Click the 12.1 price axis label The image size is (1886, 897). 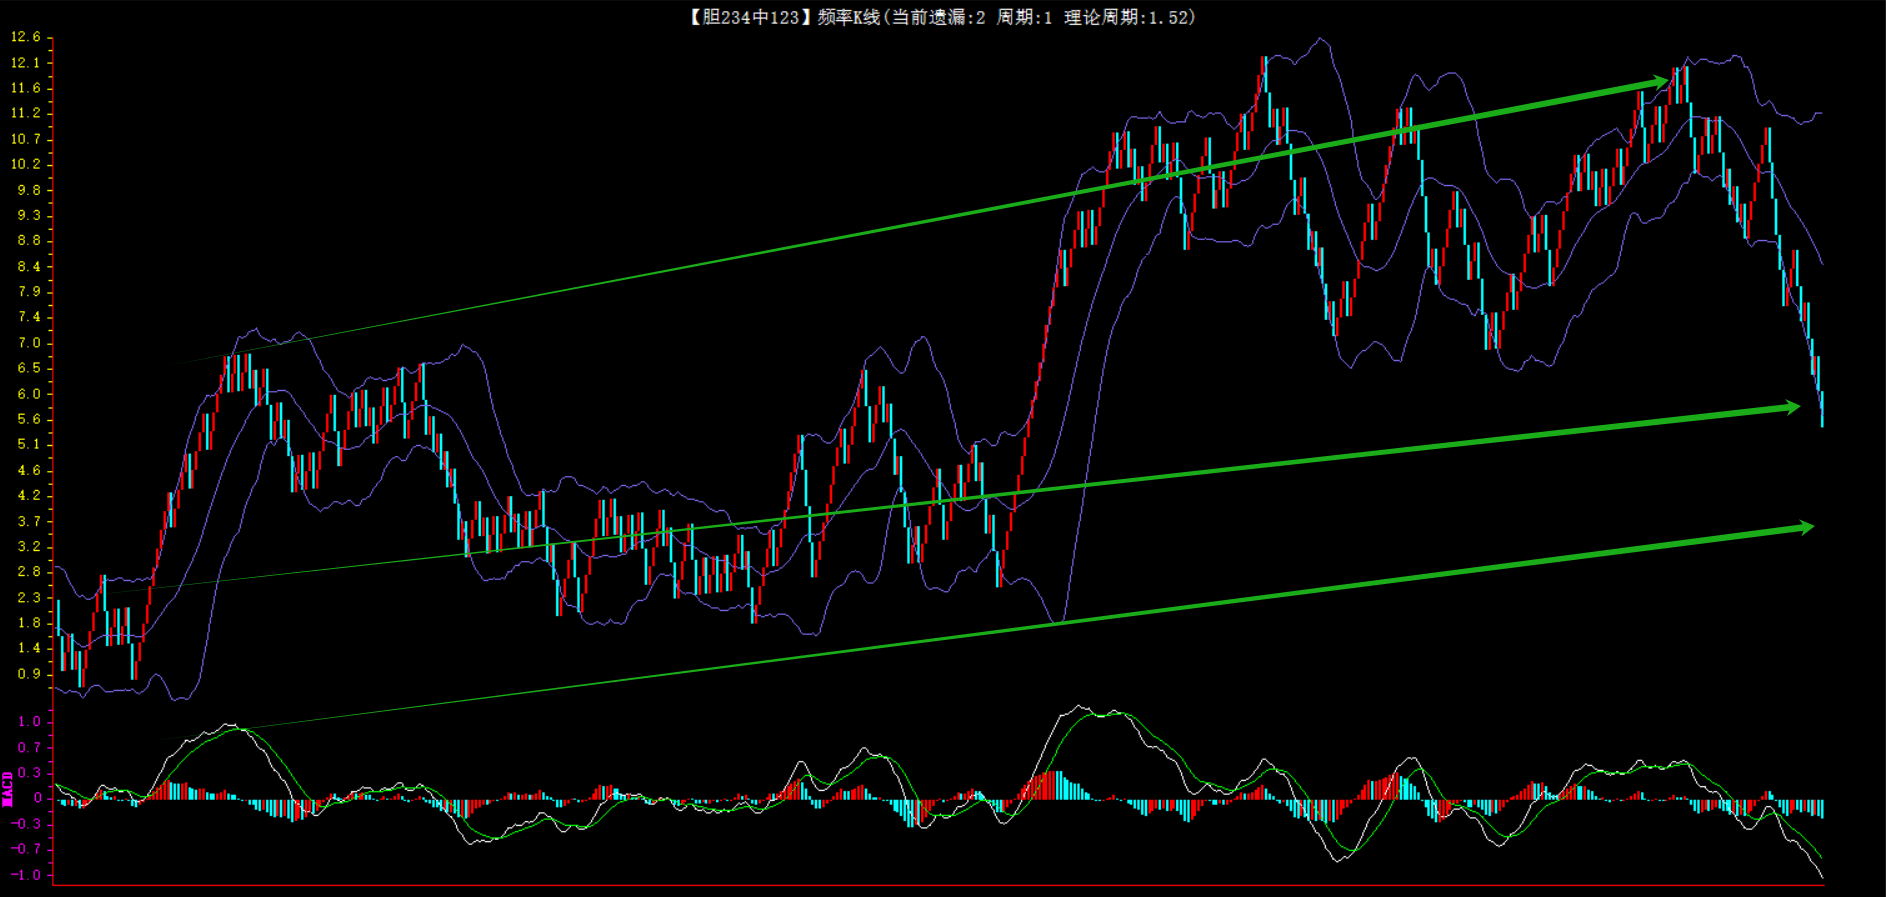[26, 62]
